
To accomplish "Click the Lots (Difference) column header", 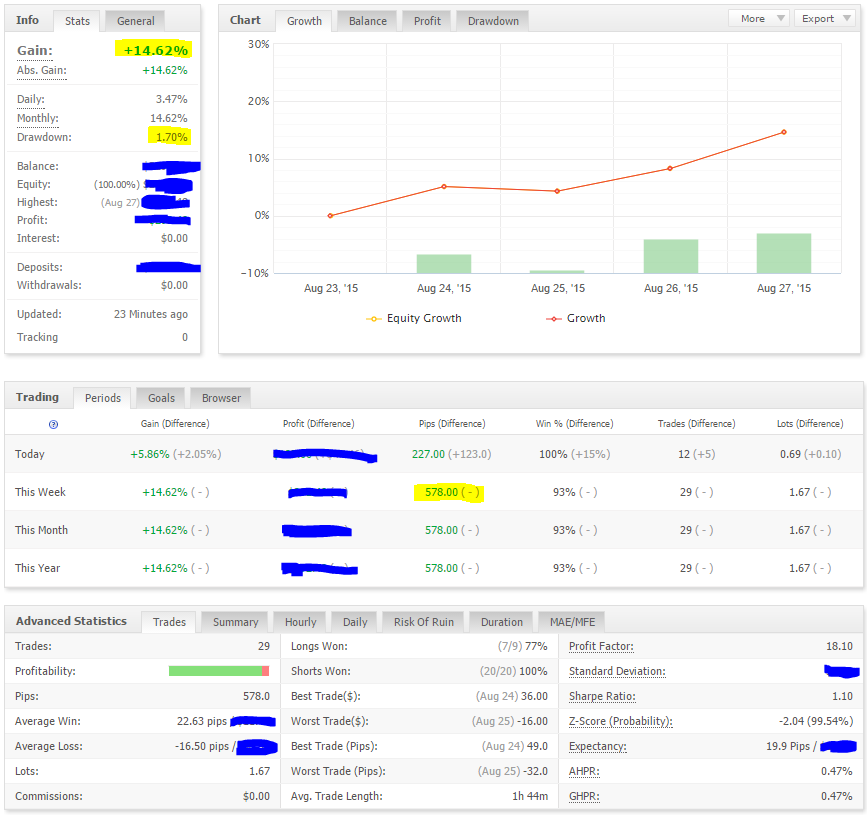I will pyautogui.click(x=810, y=424).
